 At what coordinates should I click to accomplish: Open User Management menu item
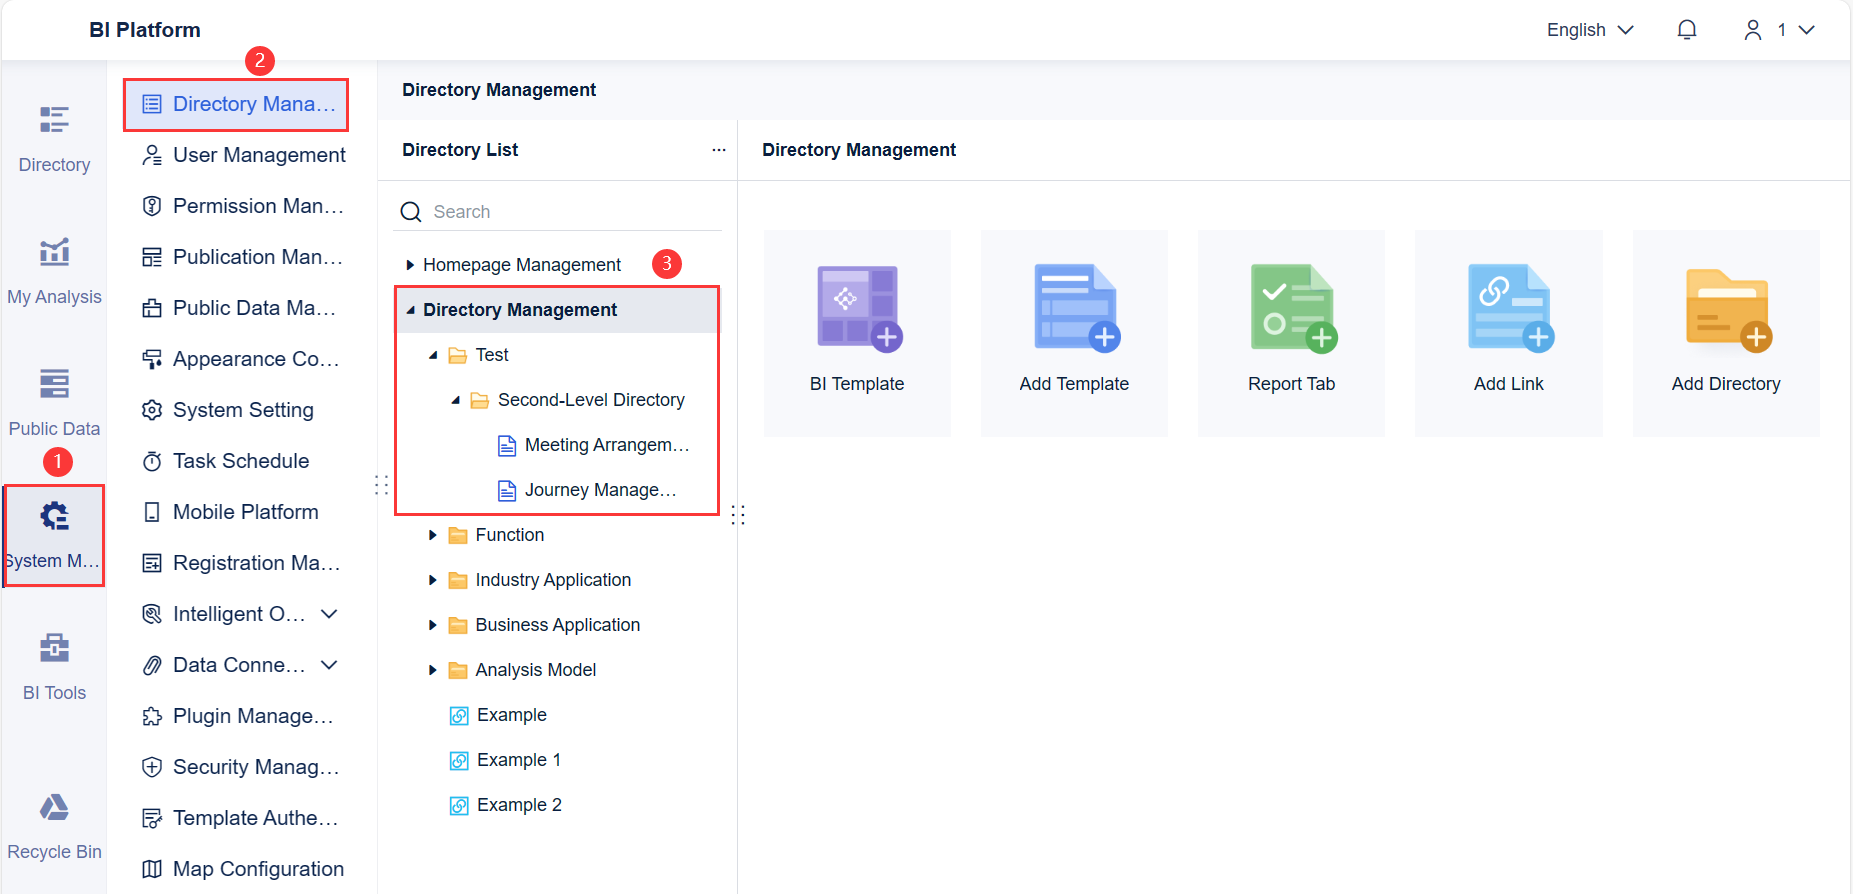coord(244,155)
